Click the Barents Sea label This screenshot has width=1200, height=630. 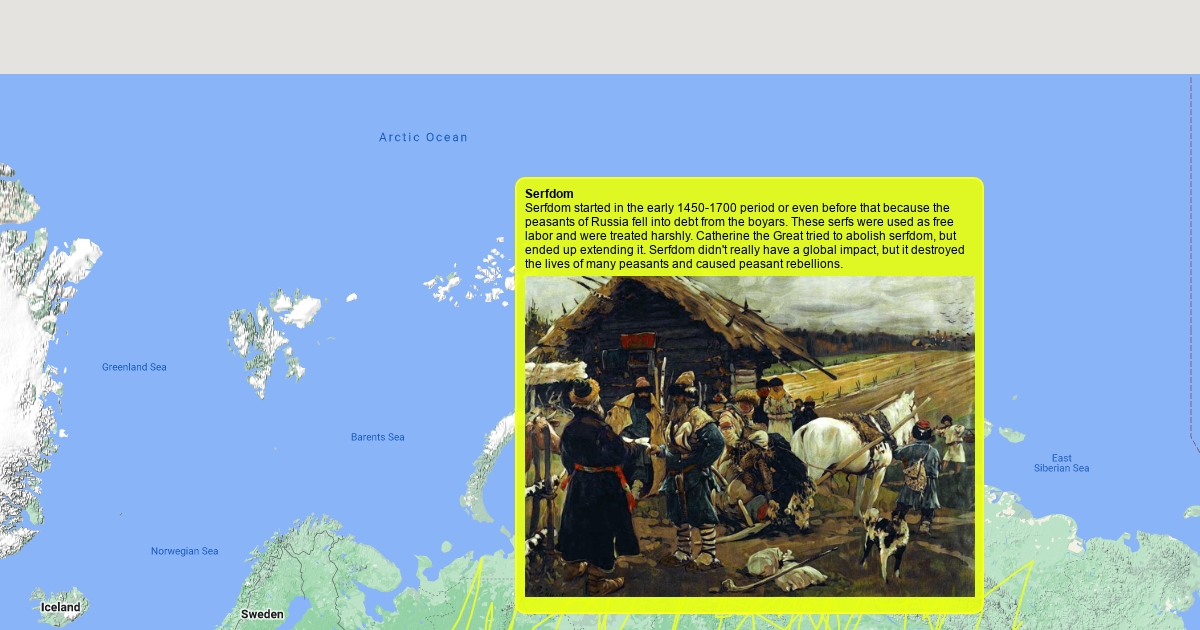(x=378, y=437)
